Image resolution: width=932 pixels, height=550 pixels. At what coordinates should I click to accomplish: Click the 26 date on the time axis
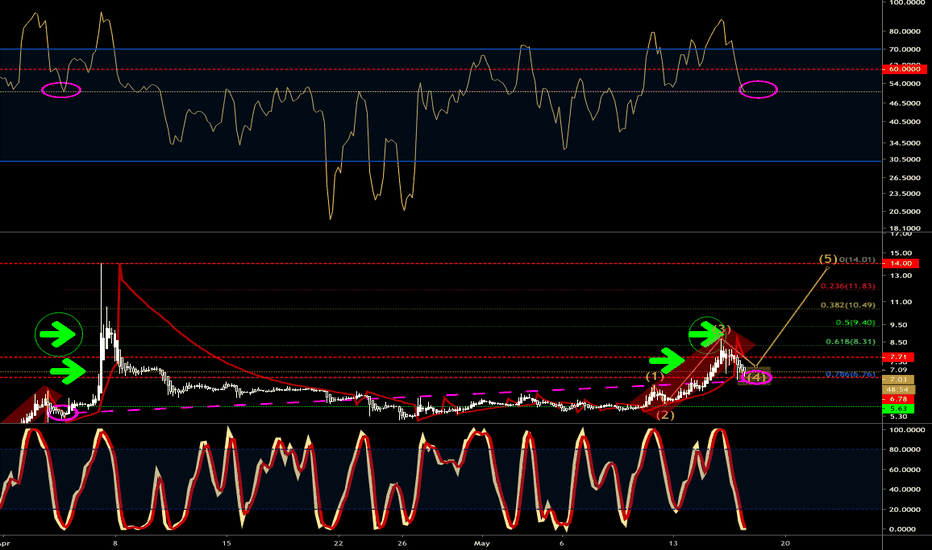click(x=402, y=543)
